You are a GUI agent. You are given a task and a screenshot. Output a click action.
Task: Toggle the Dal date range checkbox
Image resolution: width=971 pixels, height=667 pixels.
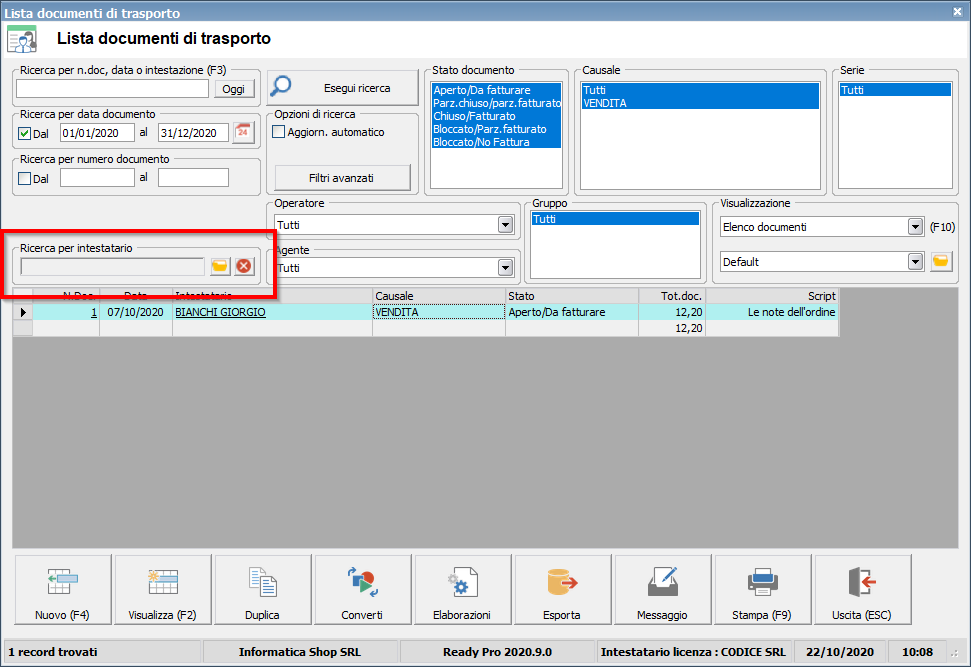pyautogui.click(x=25, y=133)
